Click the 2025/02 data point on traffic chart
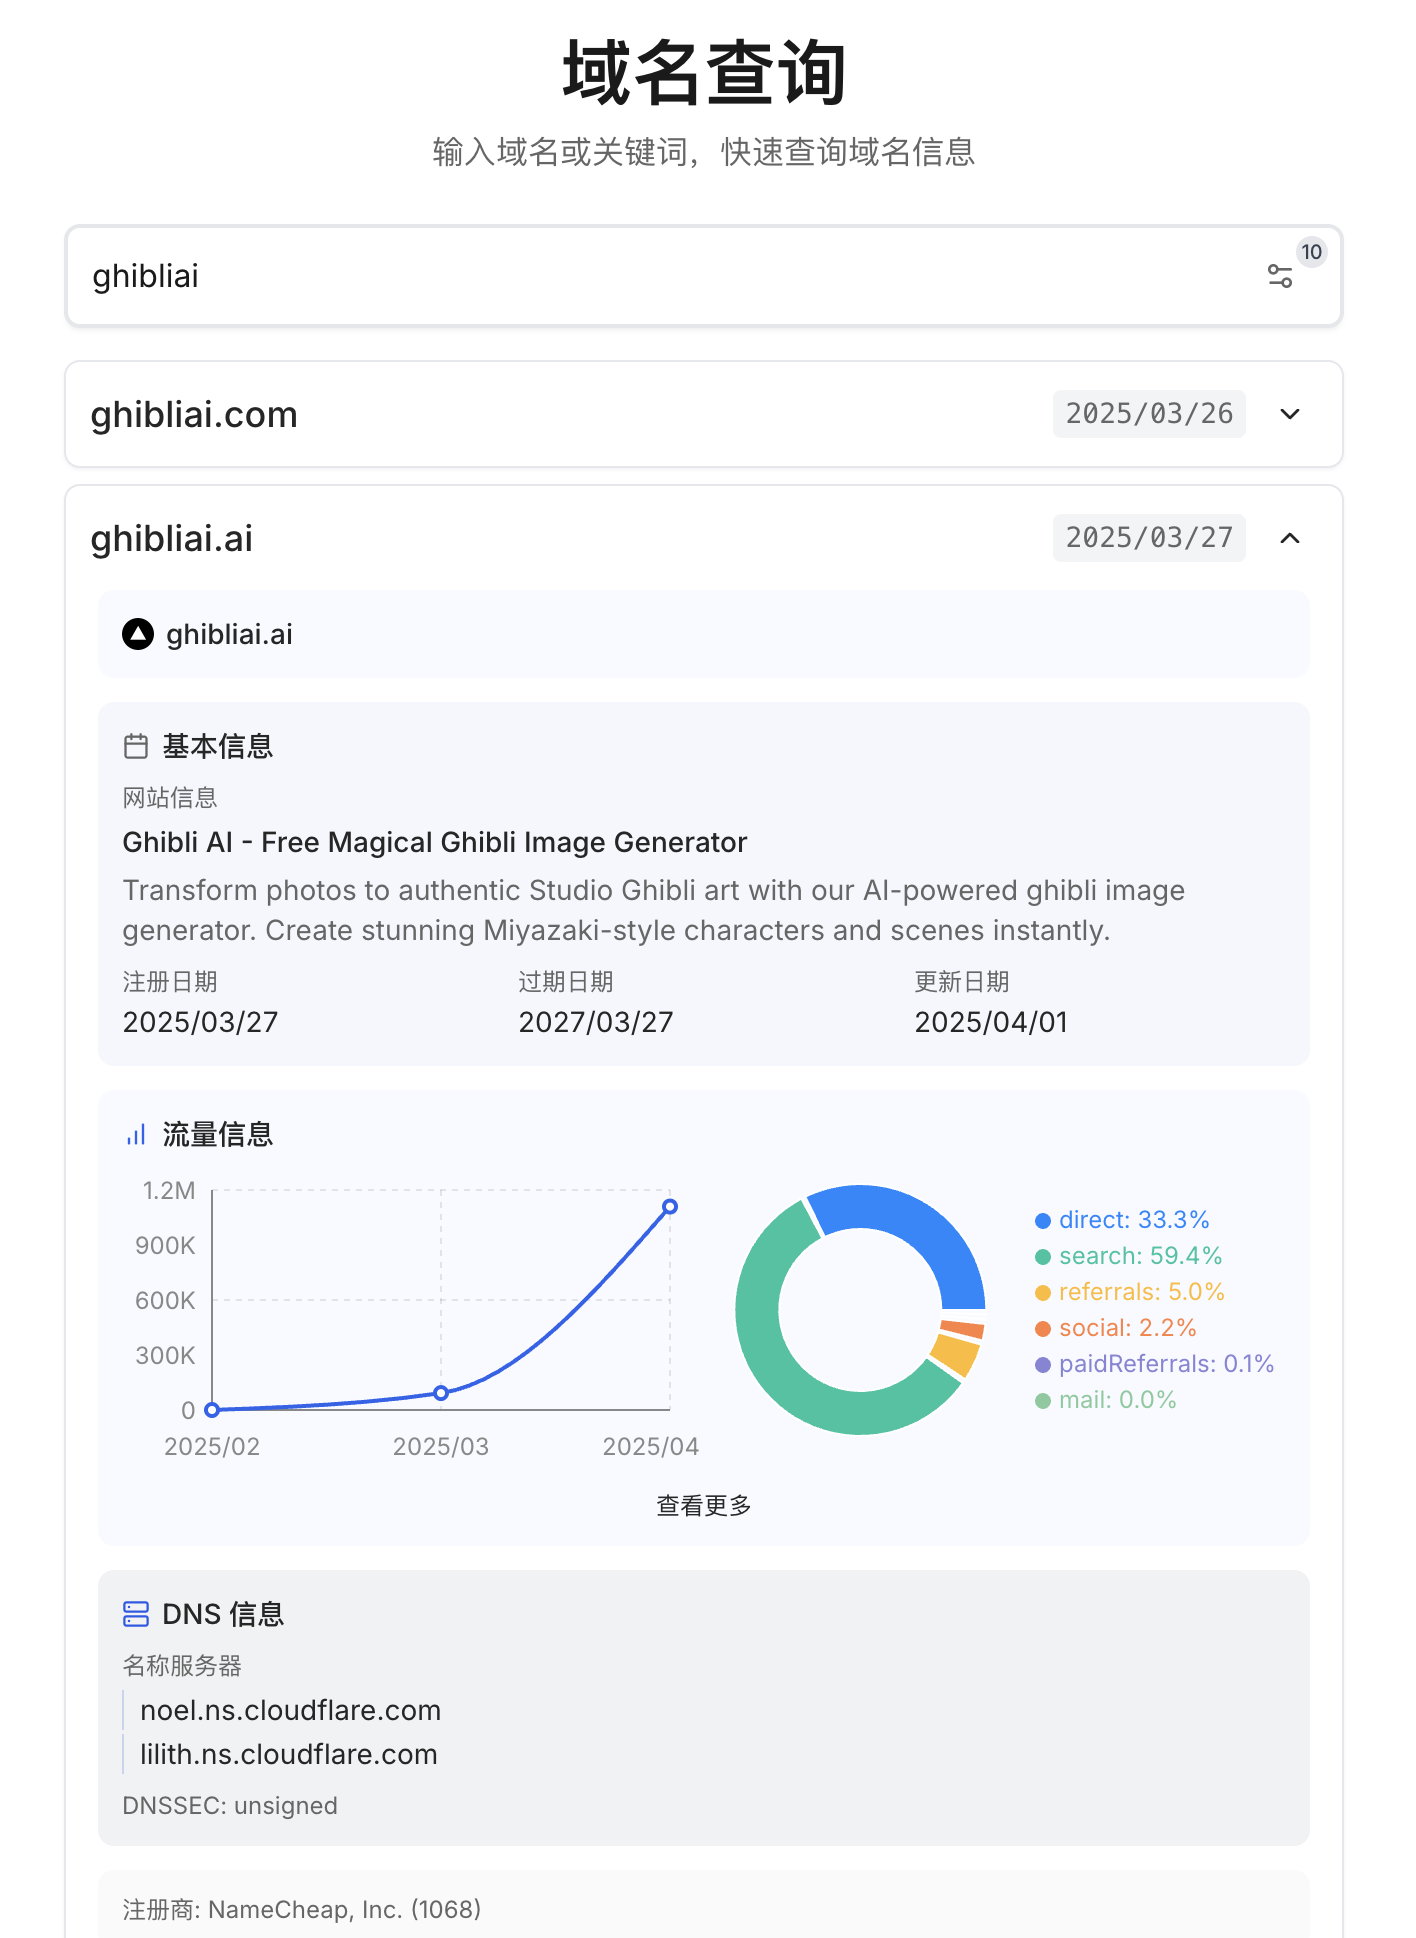1416x1938 pixels. pyautogui.click(x=212, y=1410)
